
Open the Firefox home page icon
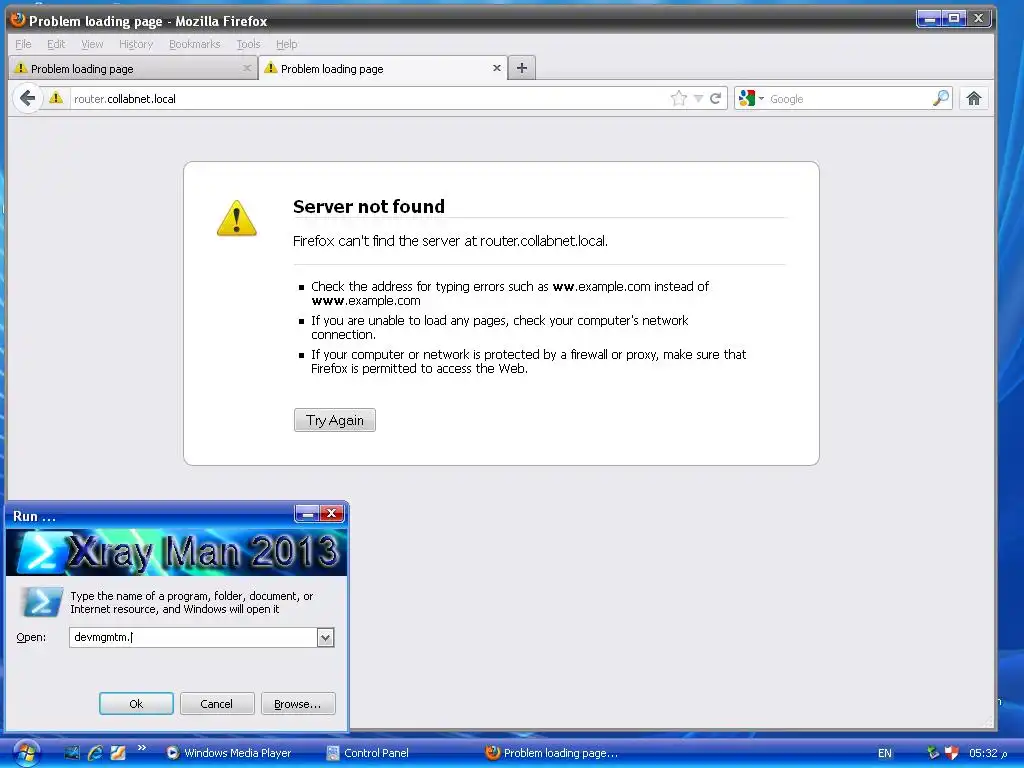click(x=974, y=99)
